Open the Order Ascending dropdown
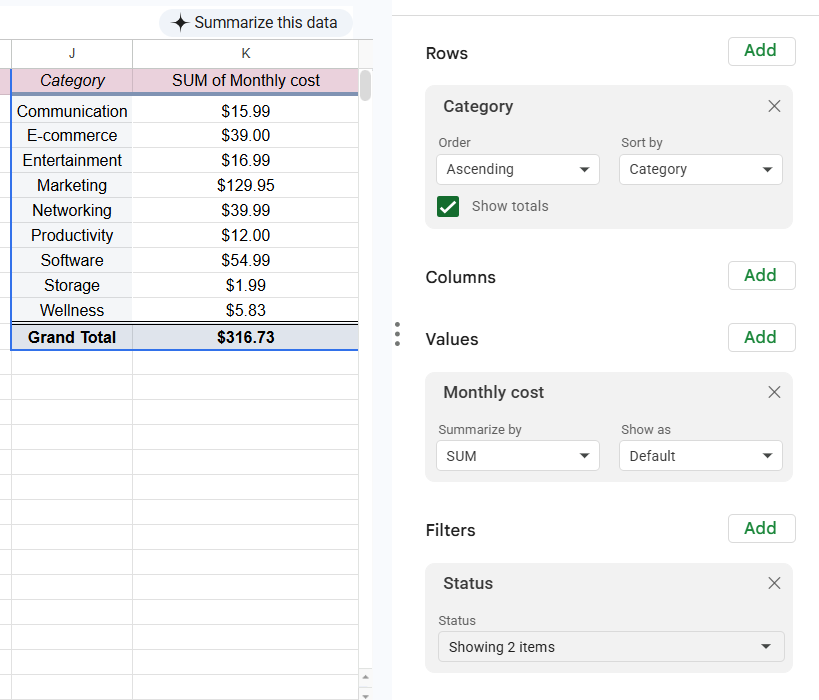The height and width of the screenshot is (700, 819). point(518,169)
